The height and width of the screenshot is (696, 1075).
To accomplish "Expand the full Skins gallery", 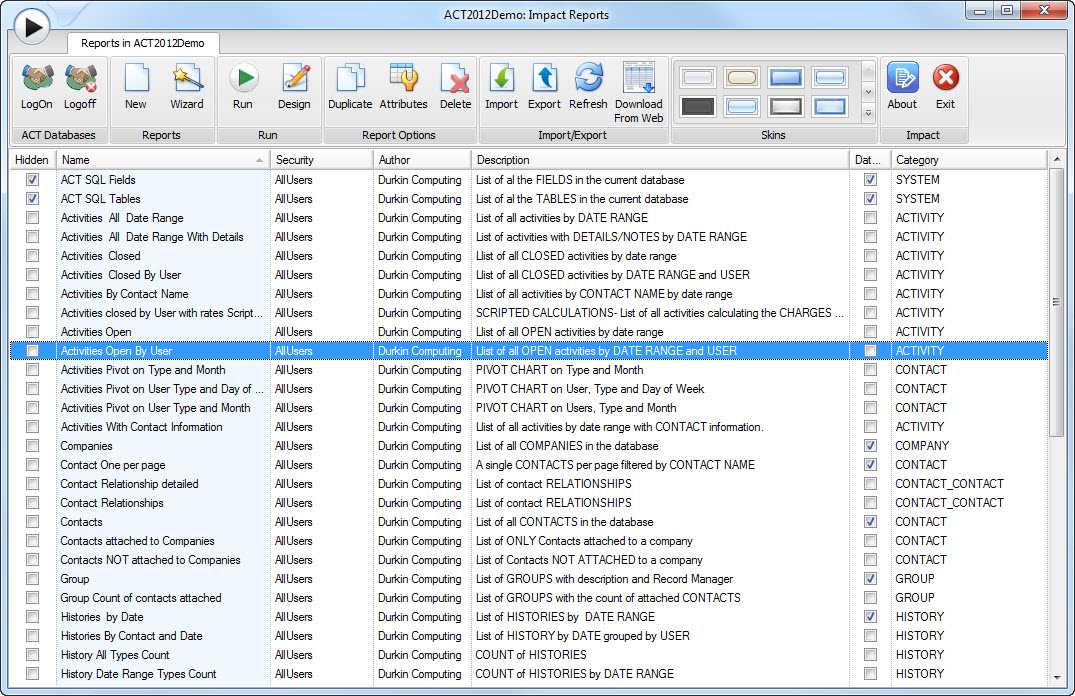I will click(x=868, y=113).
